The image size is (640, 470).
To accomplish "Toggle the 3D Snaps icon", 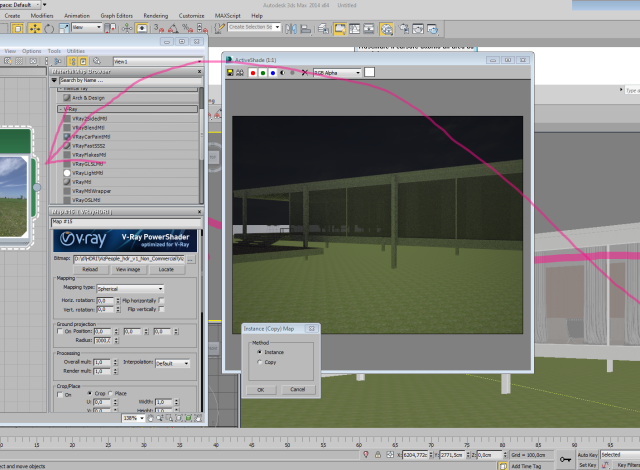I will pyautogui.click(x=158, y=28).
